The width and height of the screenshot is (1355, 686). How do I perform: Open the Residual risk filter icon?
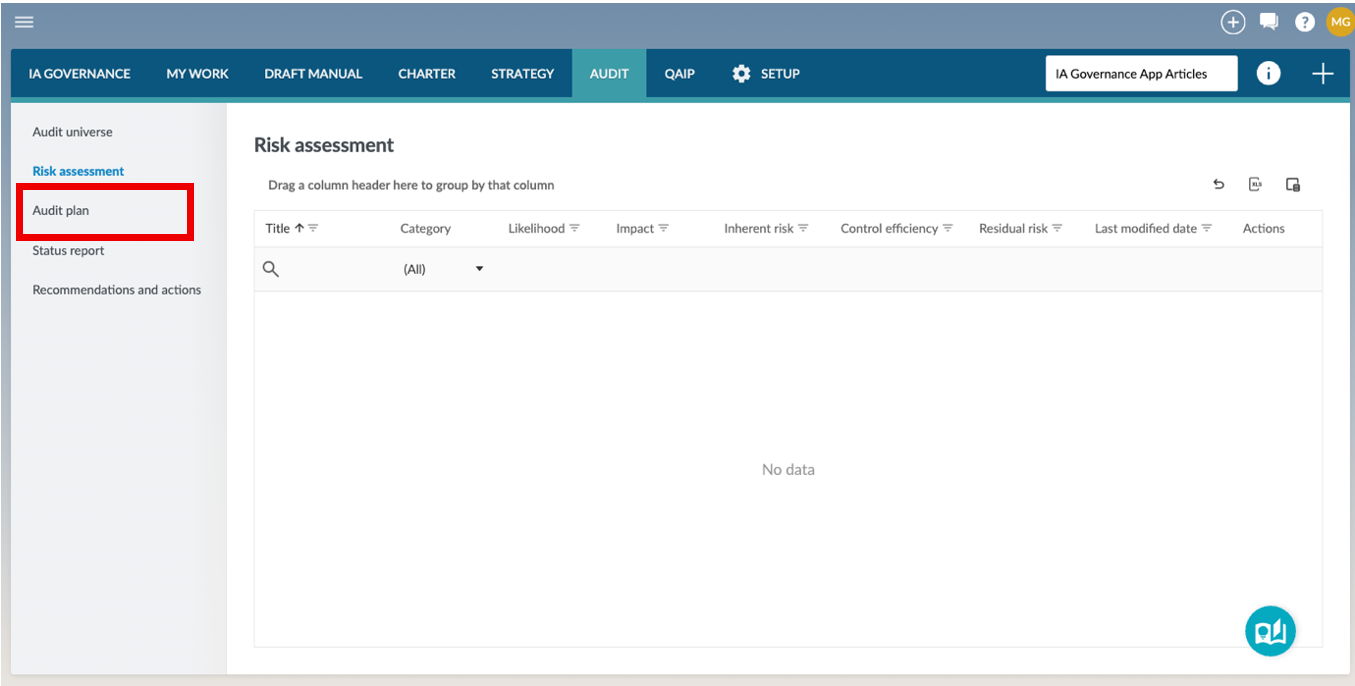(x=1057, y=228)
